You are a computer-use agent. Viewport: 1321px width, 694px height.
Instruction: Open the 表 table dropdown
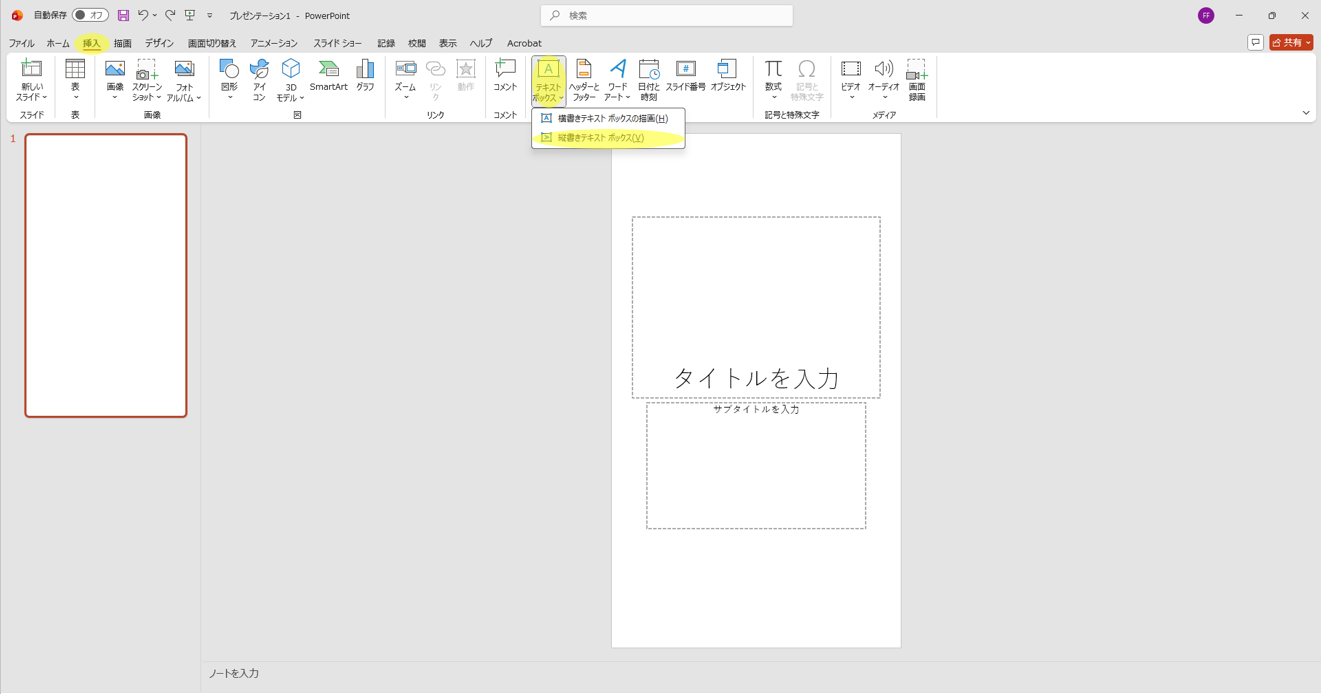click(x=75, y=79)
